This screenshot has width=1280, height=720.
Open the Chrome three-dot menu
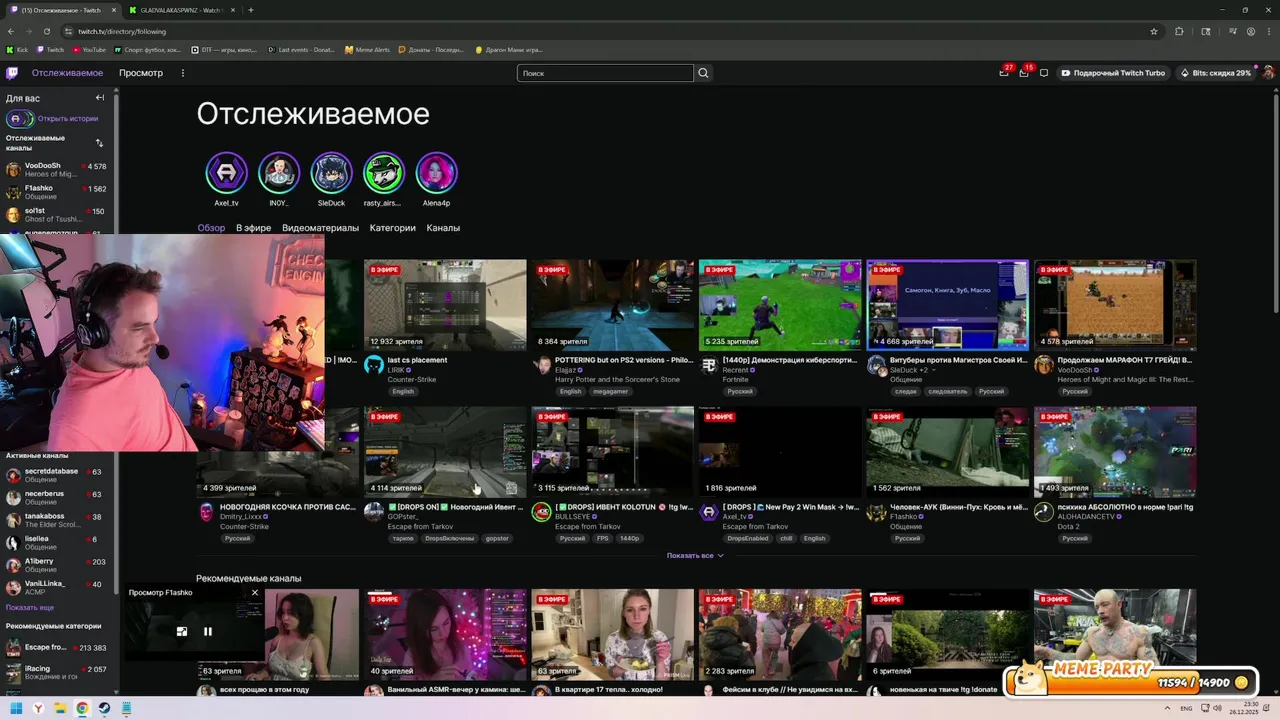coord(1269,31)
